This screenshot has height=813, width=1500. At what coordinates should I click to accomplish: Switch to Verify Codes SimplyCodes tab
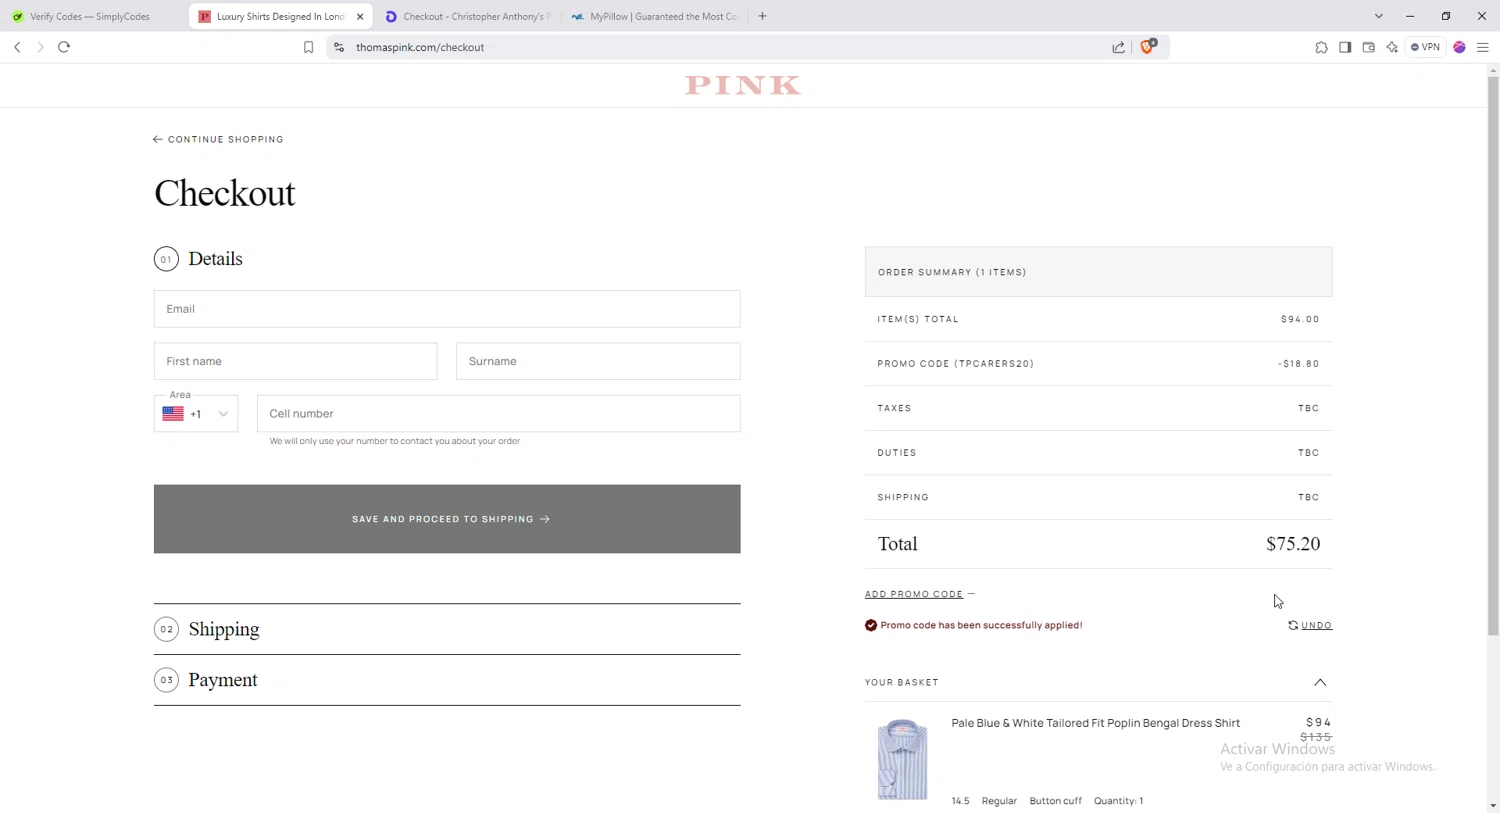click(91, 16)
